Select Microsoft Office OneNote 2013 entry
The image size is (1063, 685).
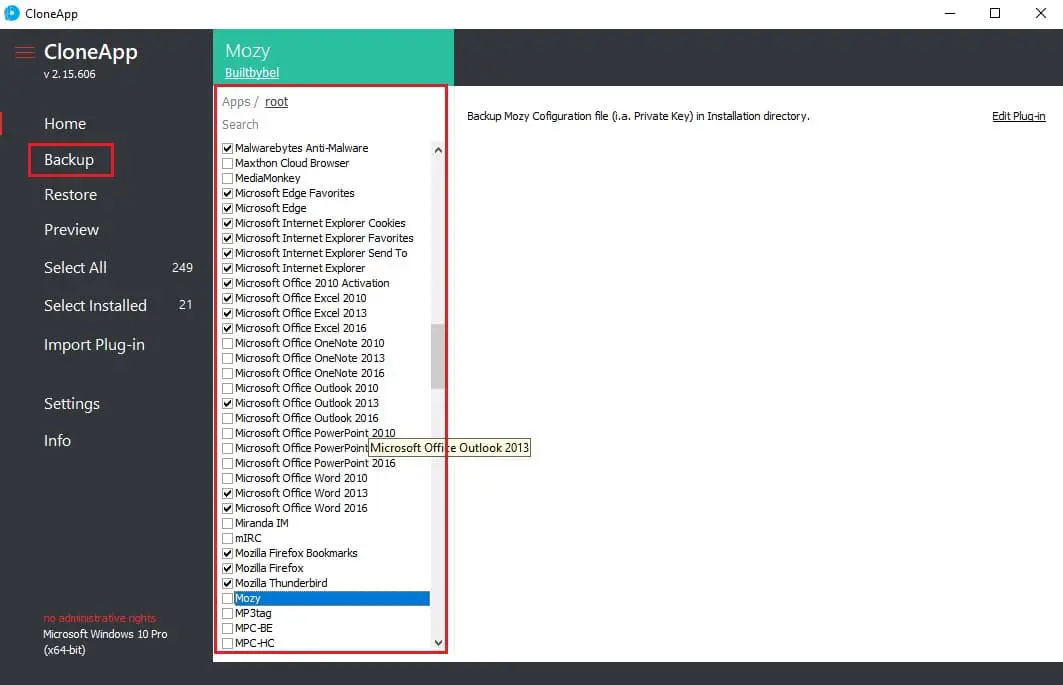tap(309, 358)
